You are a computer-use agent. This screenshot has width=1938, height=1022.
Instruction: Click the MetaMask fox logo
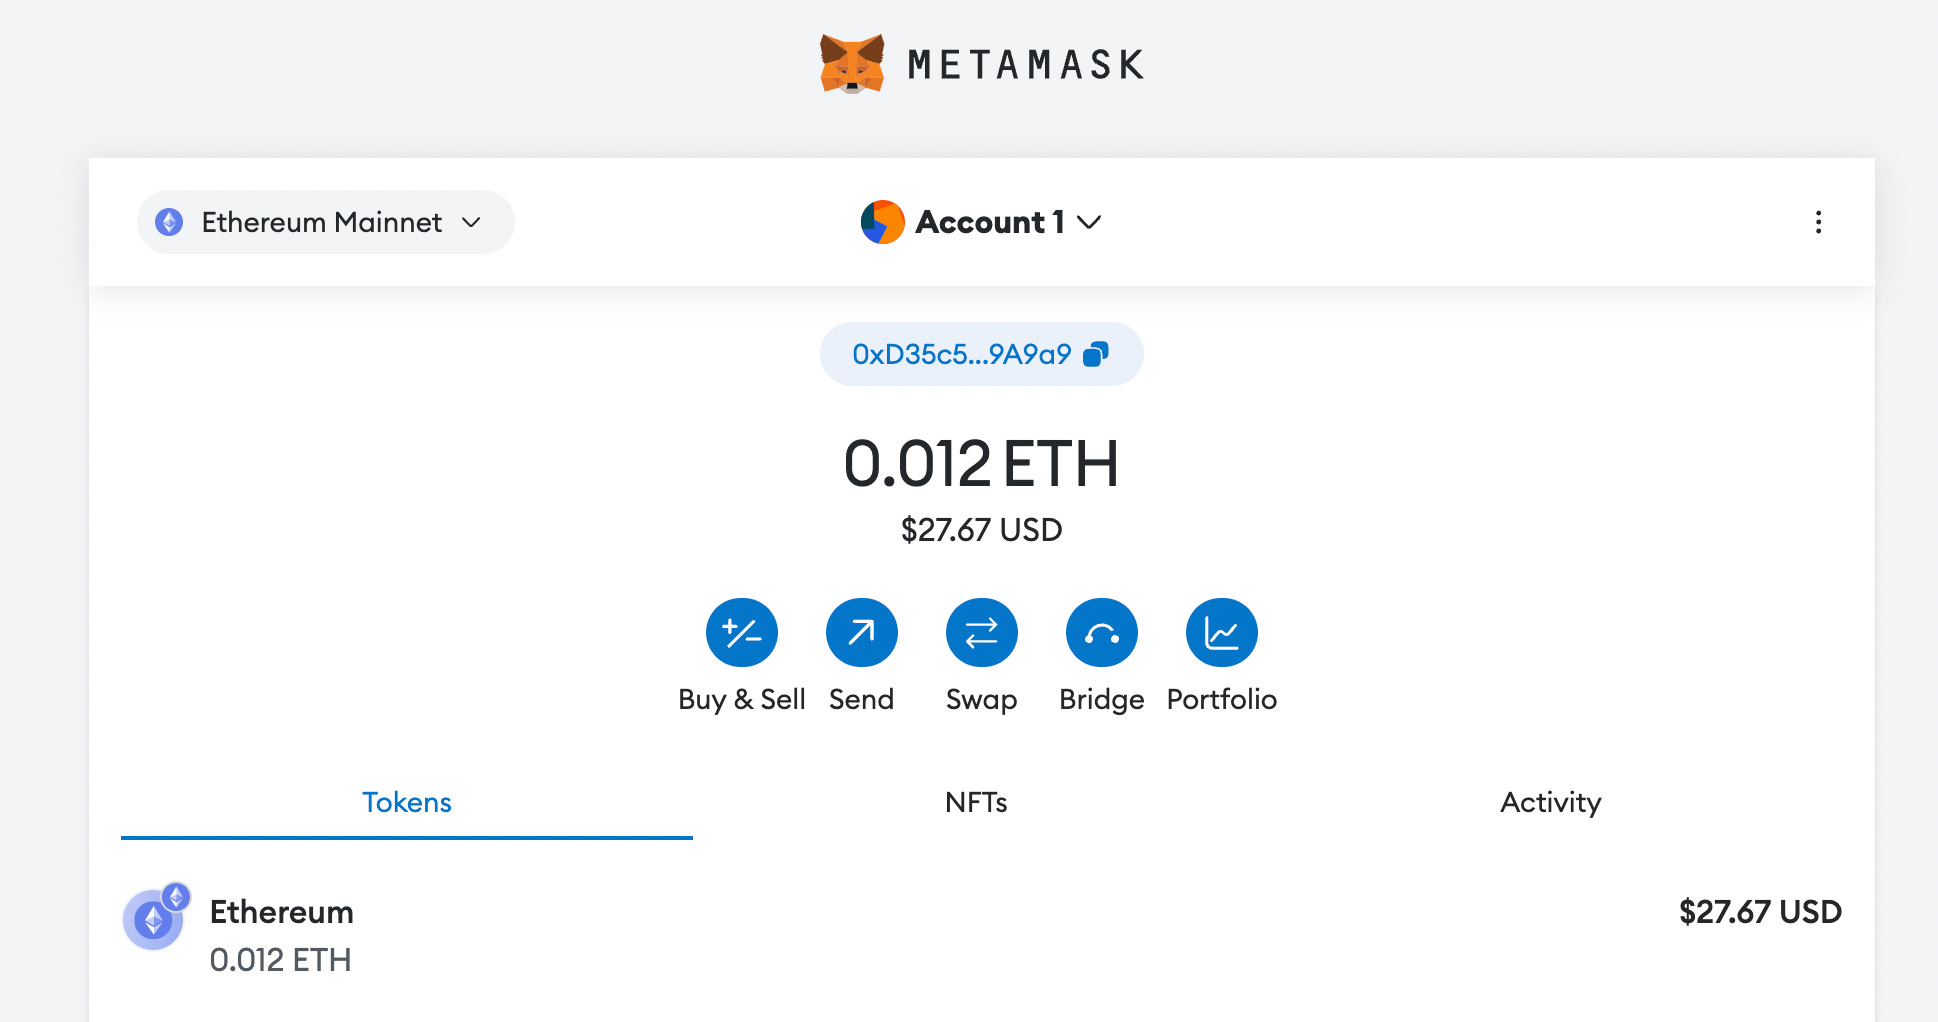[x=851, y=63]
